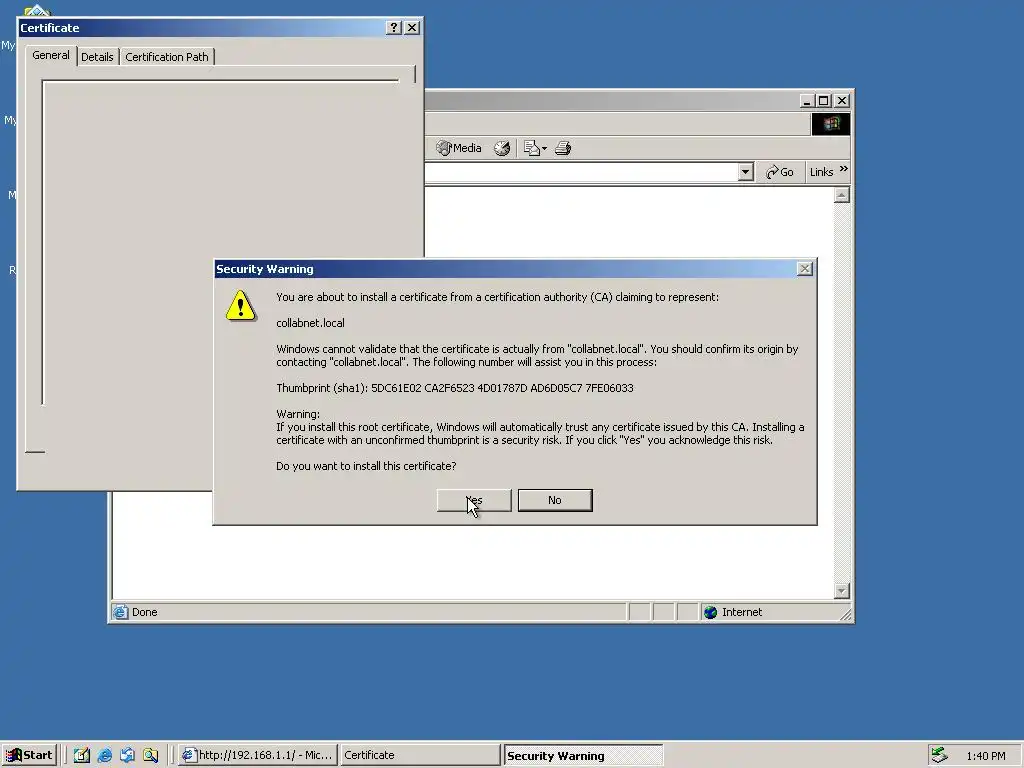
Task: Click the browser scrollbar down arrow
Action: pos(842,591)
